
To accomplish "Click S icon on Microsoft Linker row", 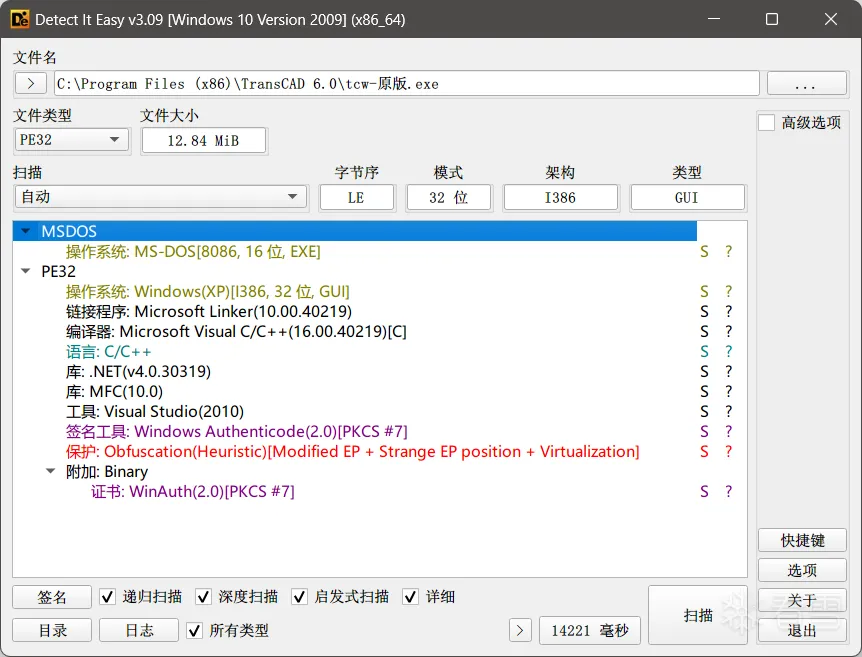I will point(704,311).
